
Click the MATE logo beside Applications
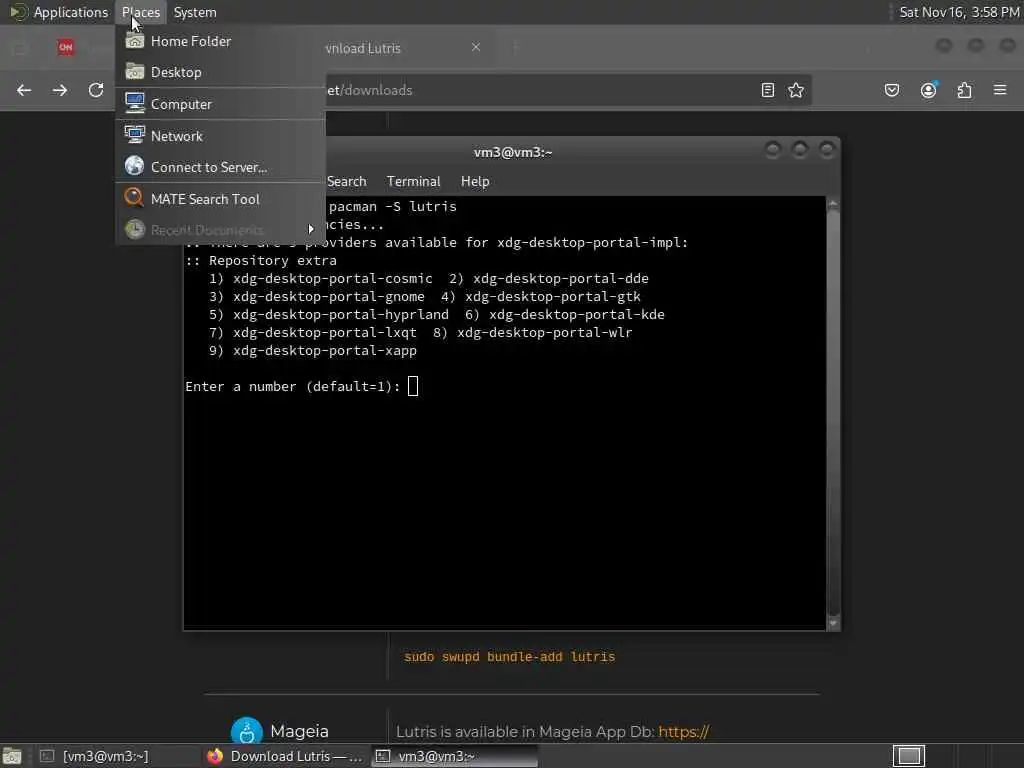[18, 12]
